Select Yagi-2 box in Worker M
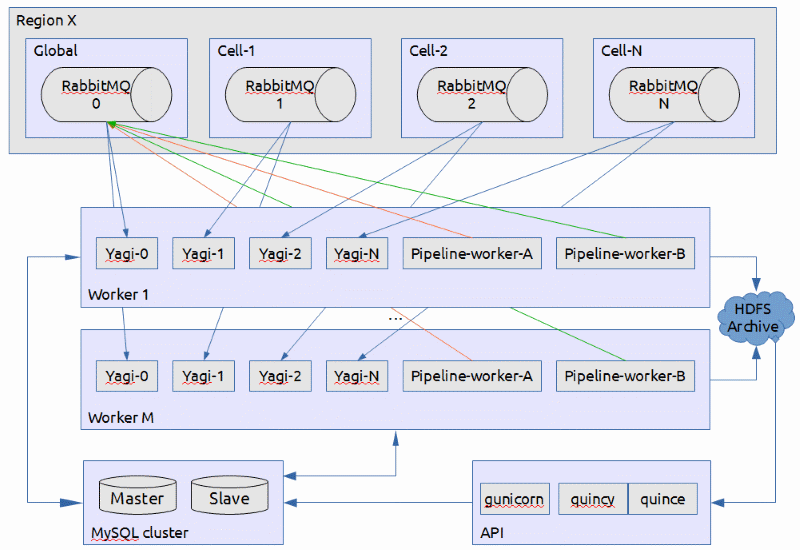Screen dimensions: 800x550 pos(280,376)
